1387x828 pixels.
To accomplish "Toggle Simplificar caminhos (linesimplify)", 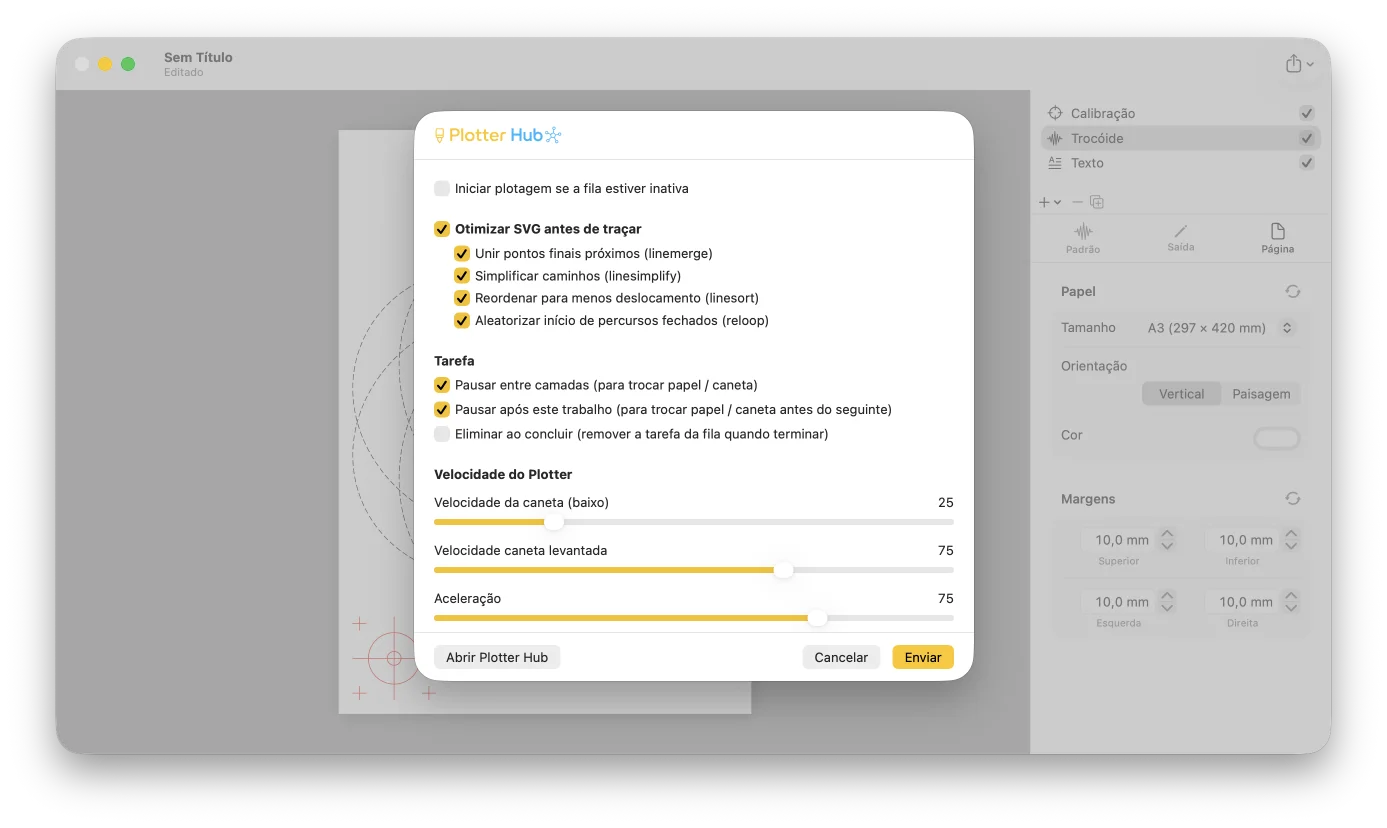I will [462, 276].
